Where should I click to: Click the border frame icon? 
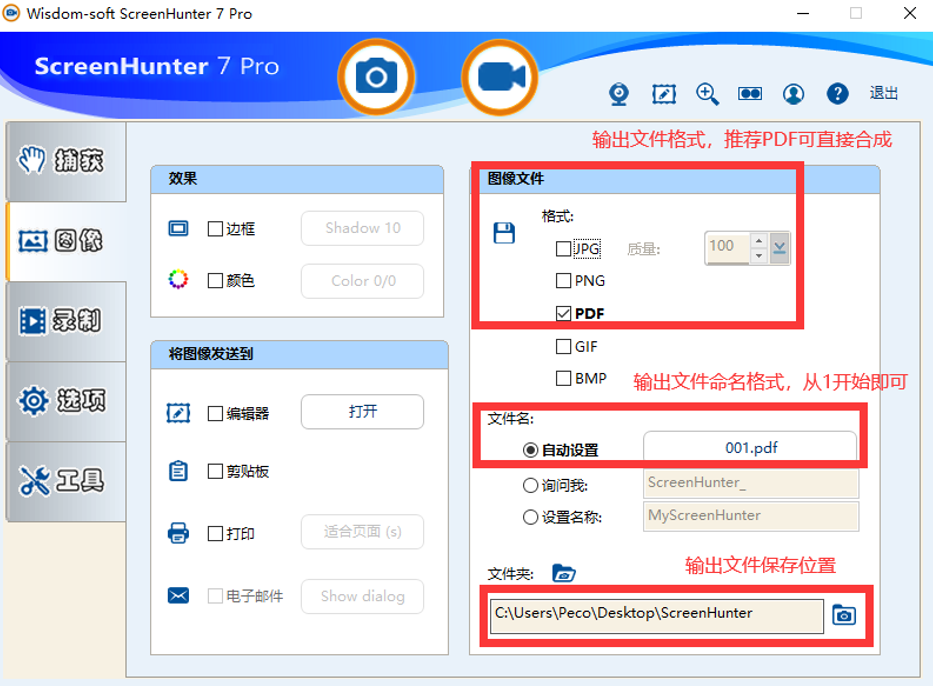(178, 228)
